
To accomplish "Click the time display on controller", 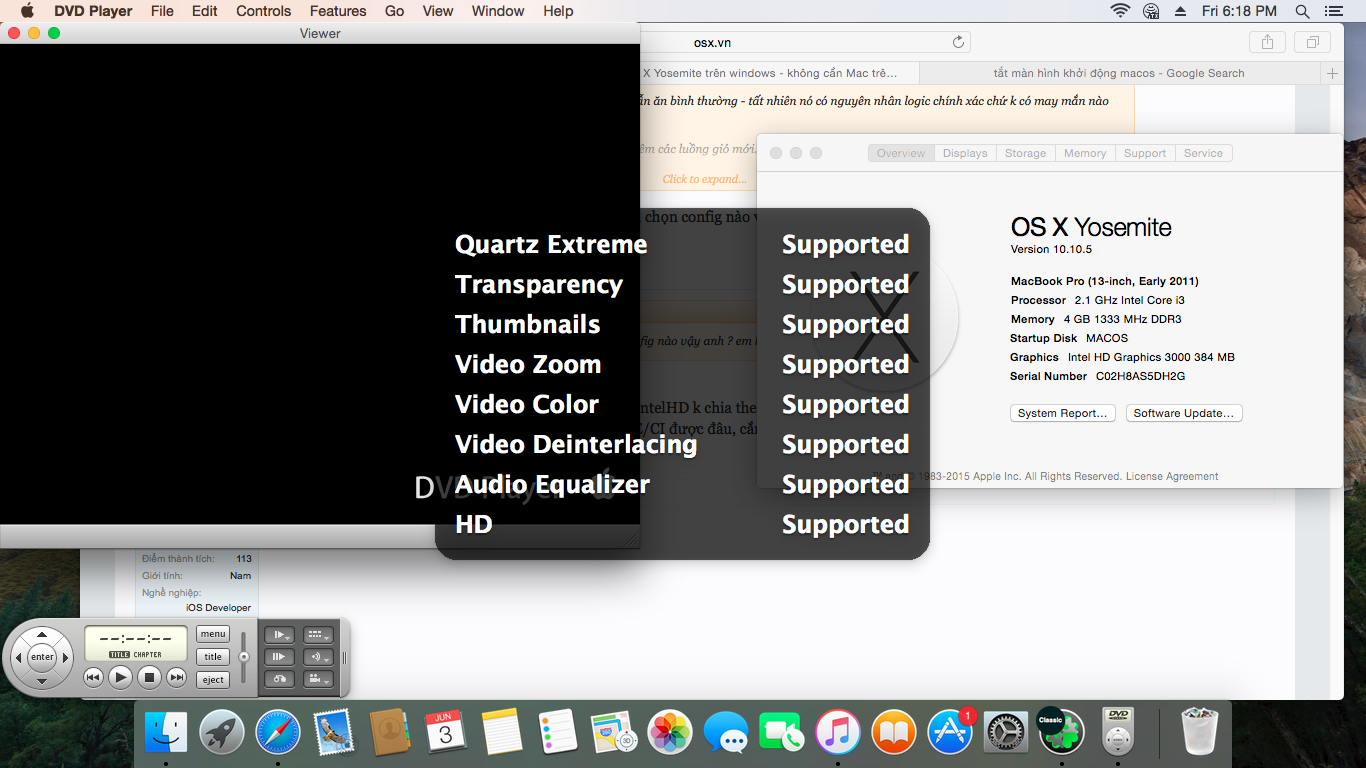I will (136, 643).
